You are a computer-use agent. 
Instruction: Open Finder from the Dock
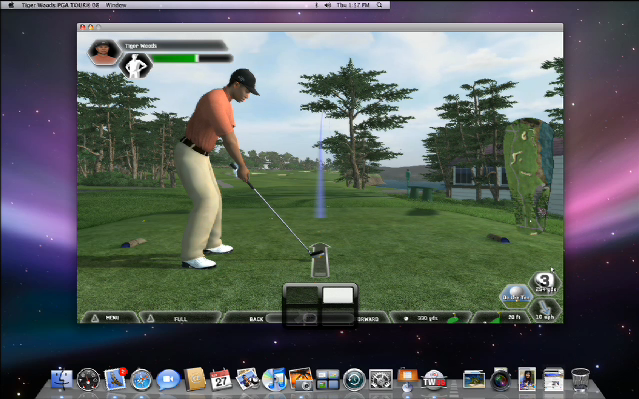(62, 379)
